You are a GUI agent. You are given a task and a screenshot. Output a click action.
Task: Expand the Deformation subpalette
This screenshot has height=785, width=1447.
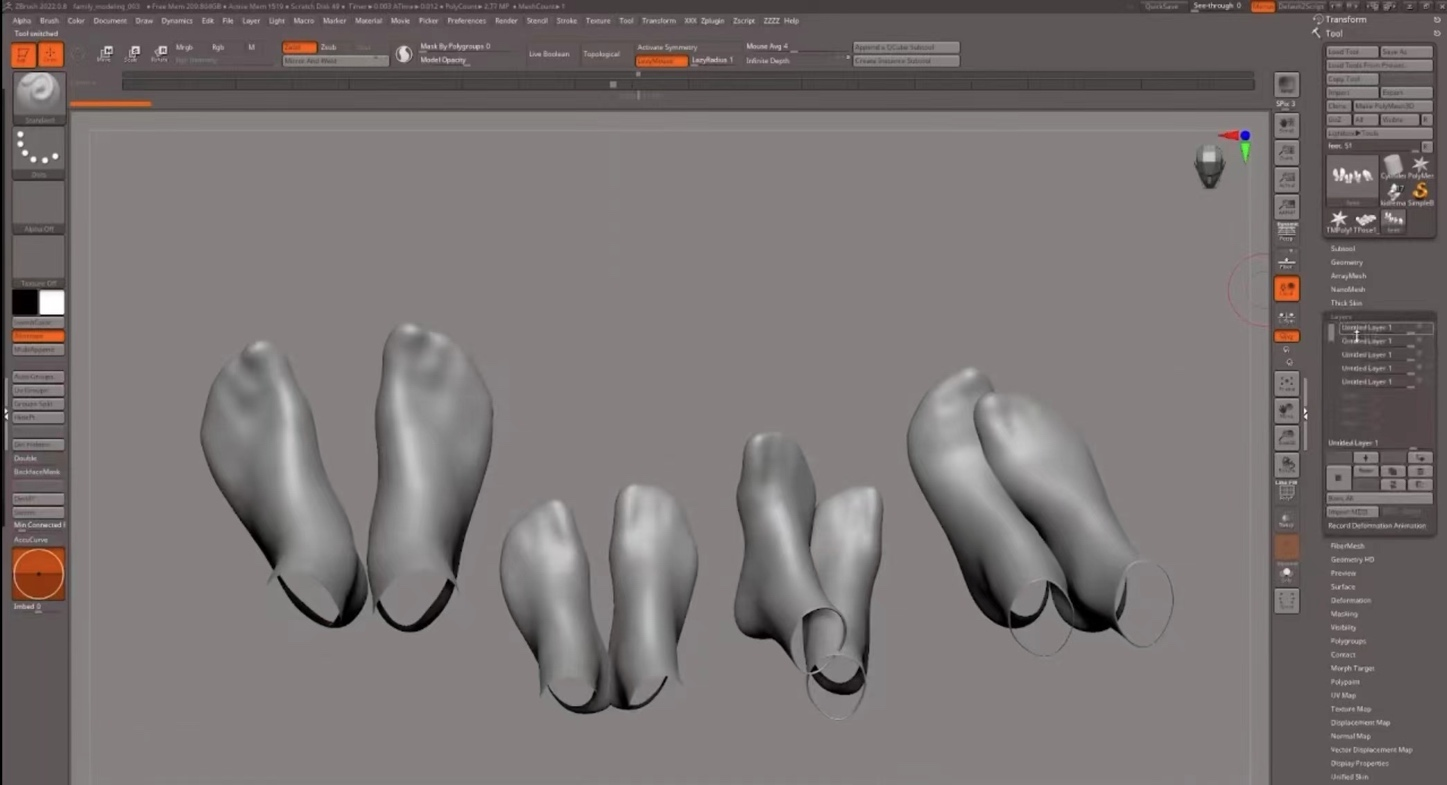[x=1350, y=600]
